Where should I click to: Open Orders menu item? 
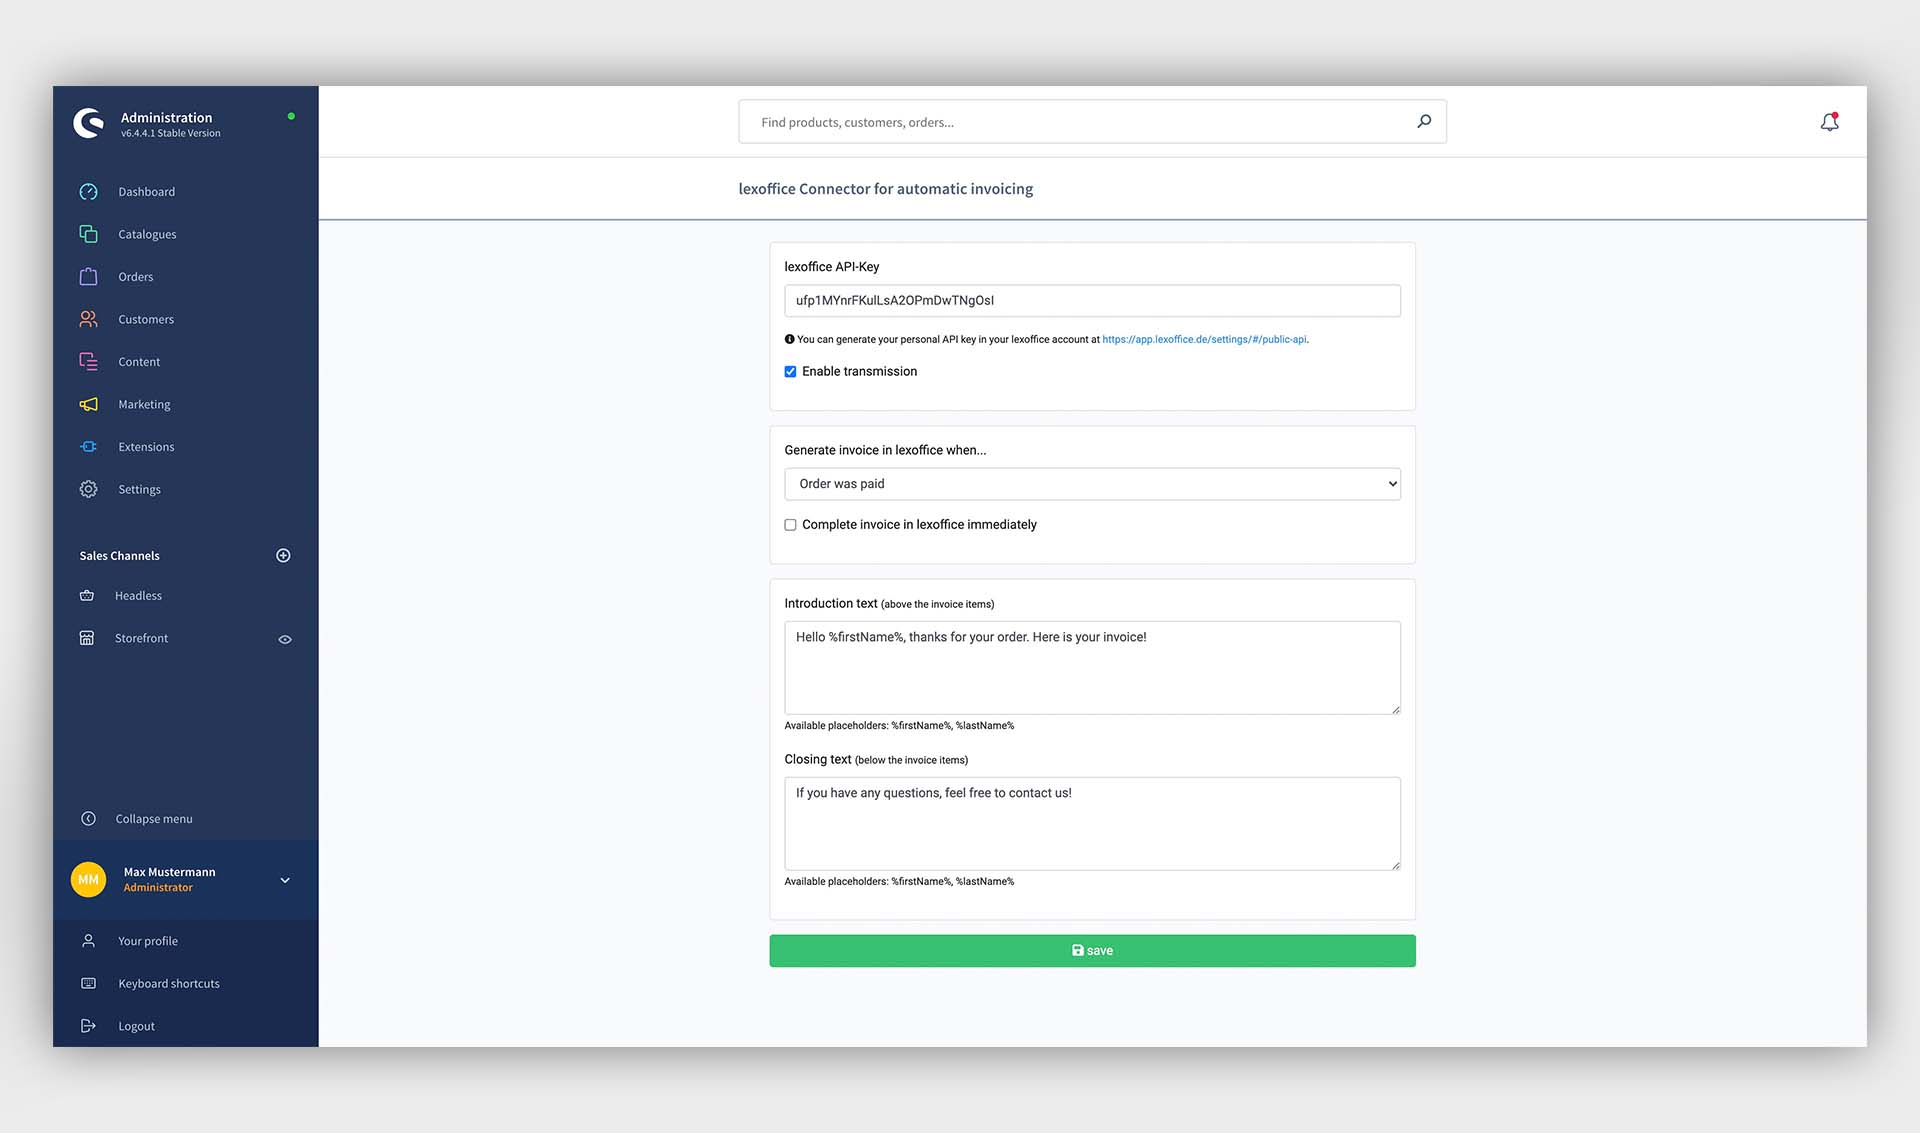tap(135, 277)
